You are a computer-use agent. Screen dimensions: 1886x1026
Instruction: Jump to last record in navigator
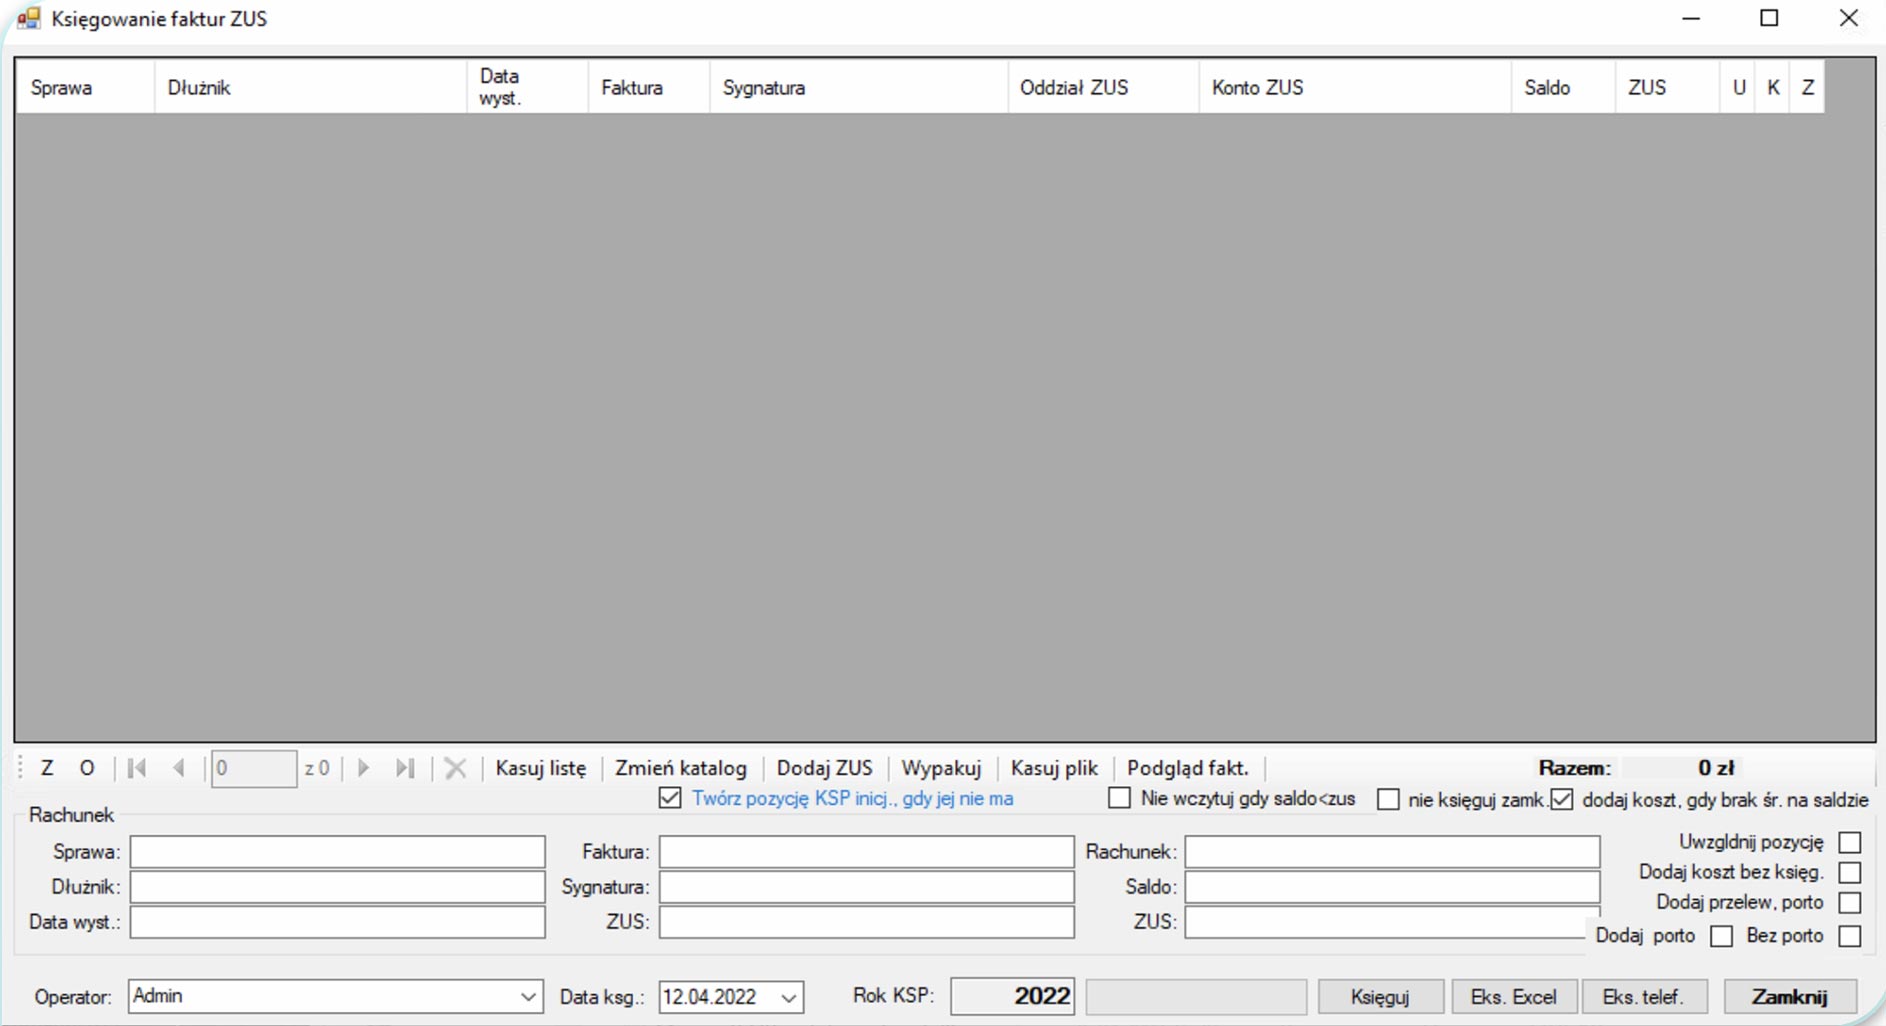point(405,768)
